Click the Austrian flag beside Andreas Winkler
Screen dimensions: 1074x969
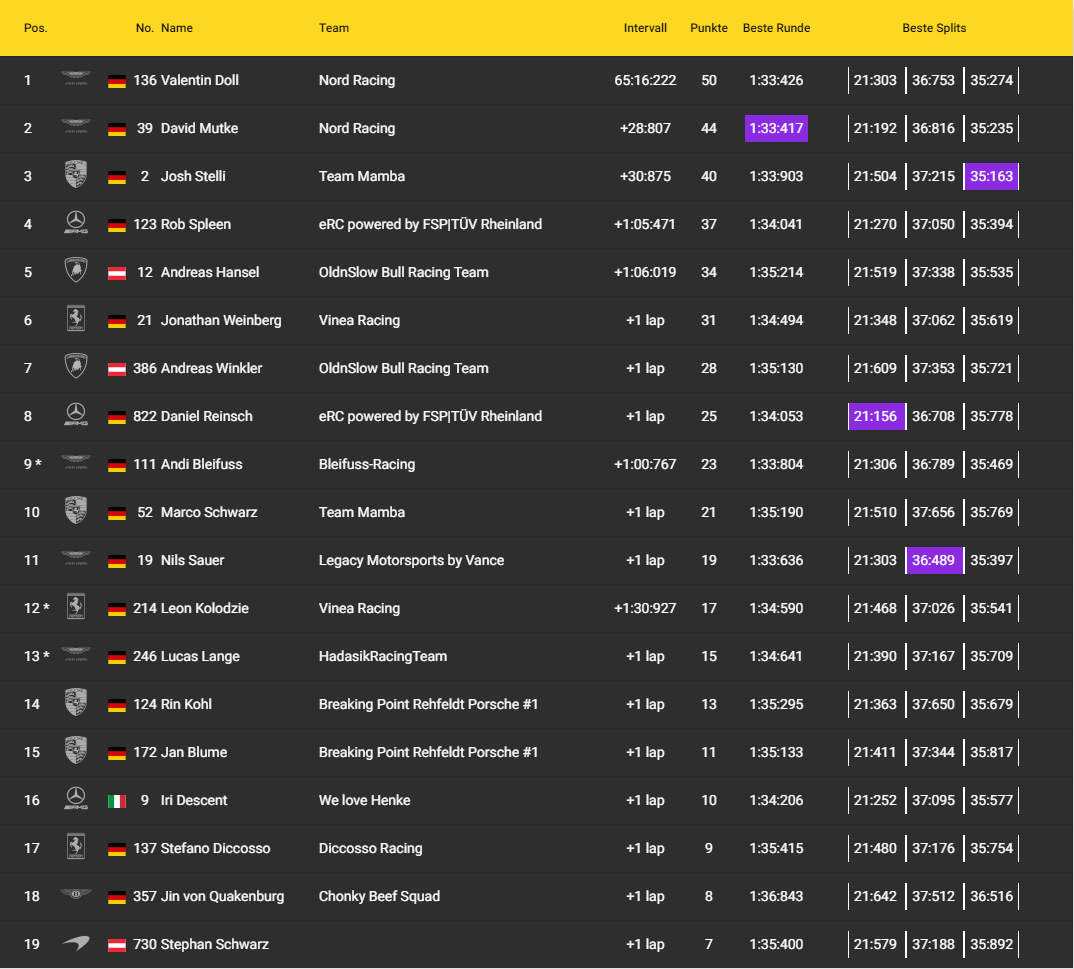tap(117, 368)
